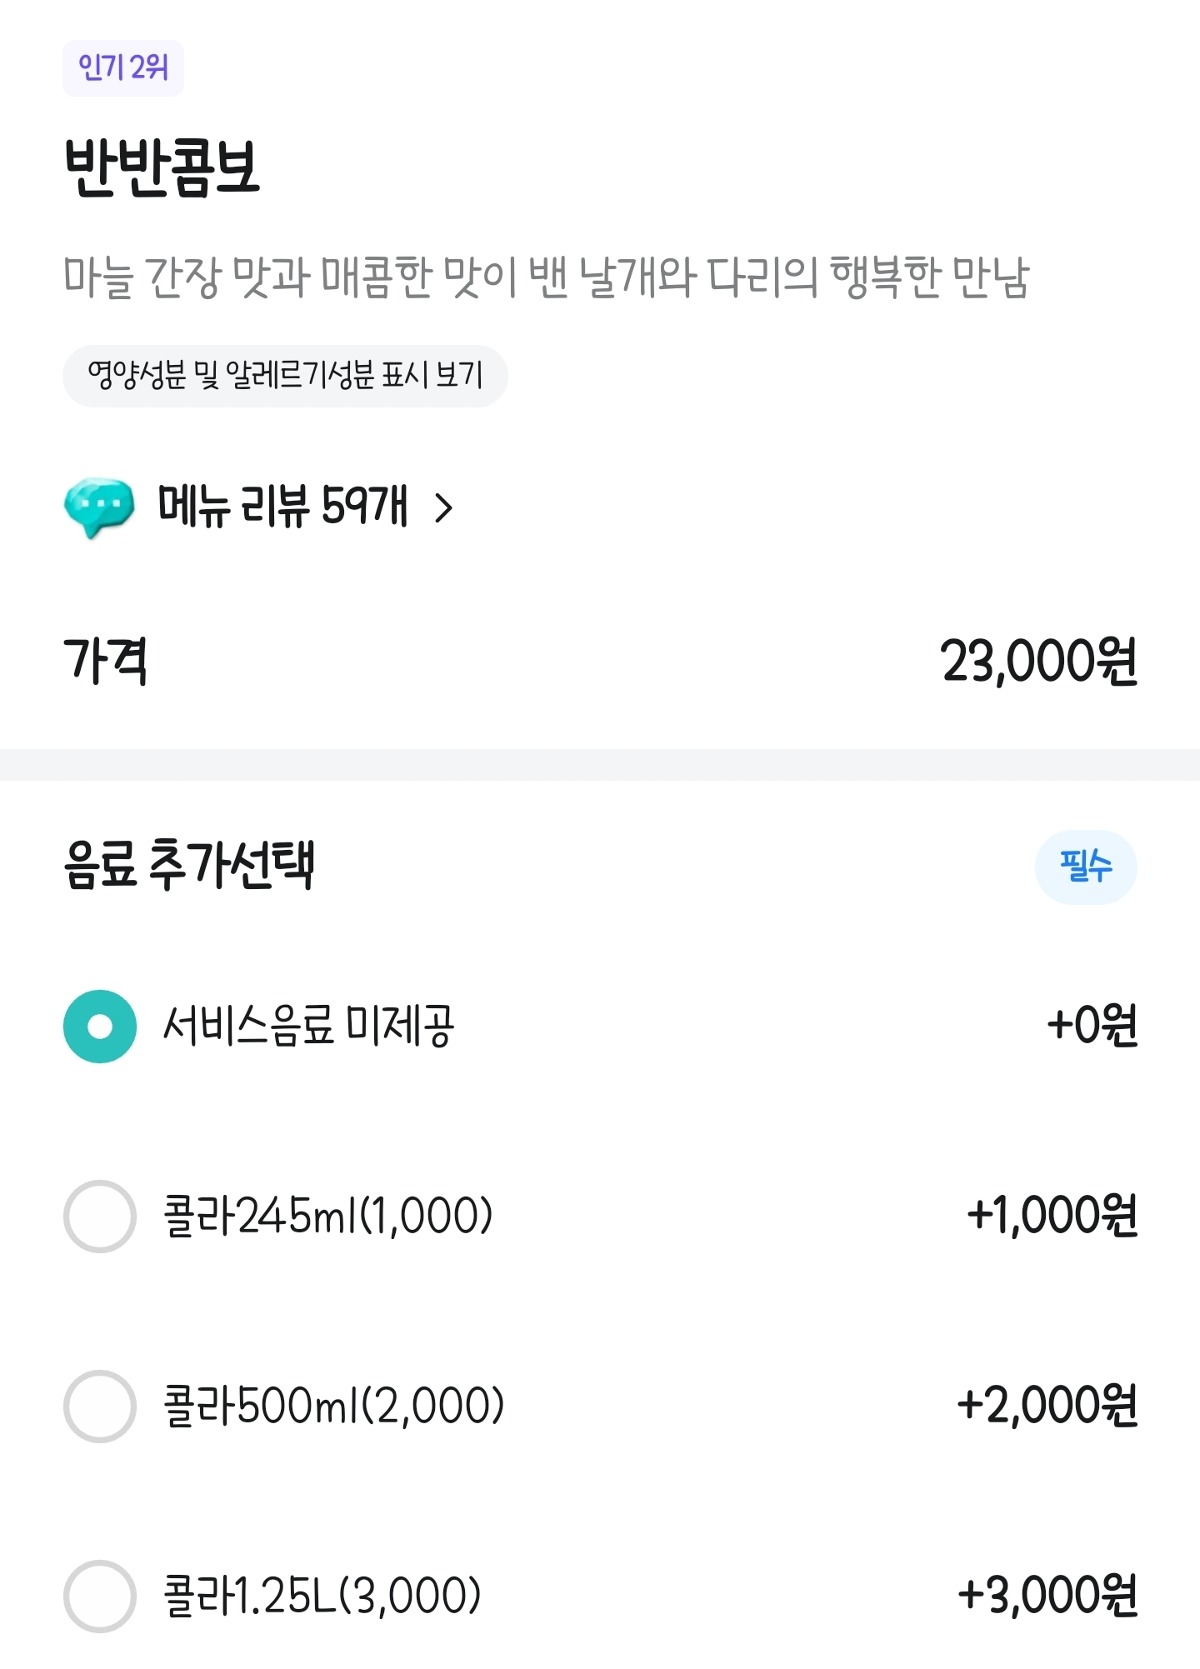Screen dimensions: 1200x1669
Task: Tap the +2,000원 price for 콜라500ml
Action: tap(1046, 1406)
